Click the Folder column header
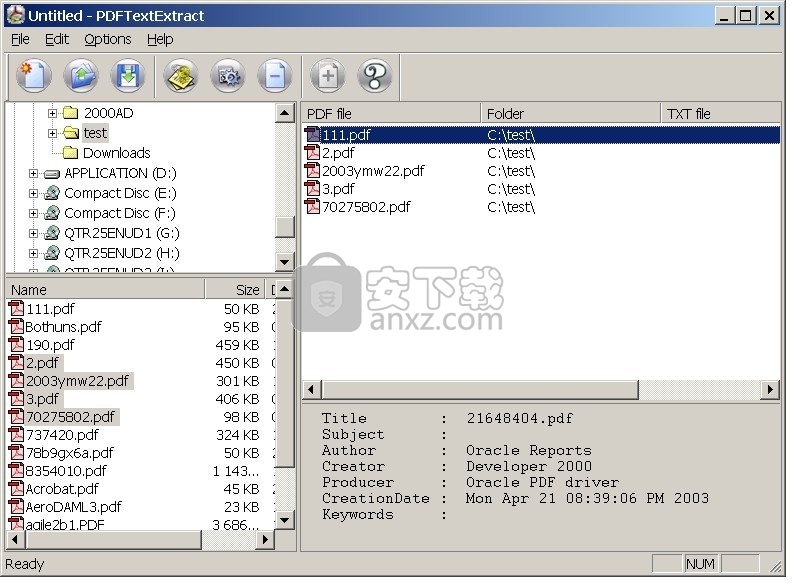 point(571,114)
